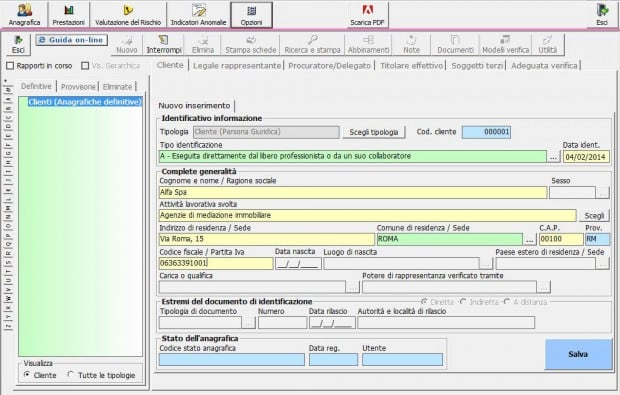Click the Data nascita date field
This screenshot has width=620, height=395.
pyautogui.click(x=298, y=263)
